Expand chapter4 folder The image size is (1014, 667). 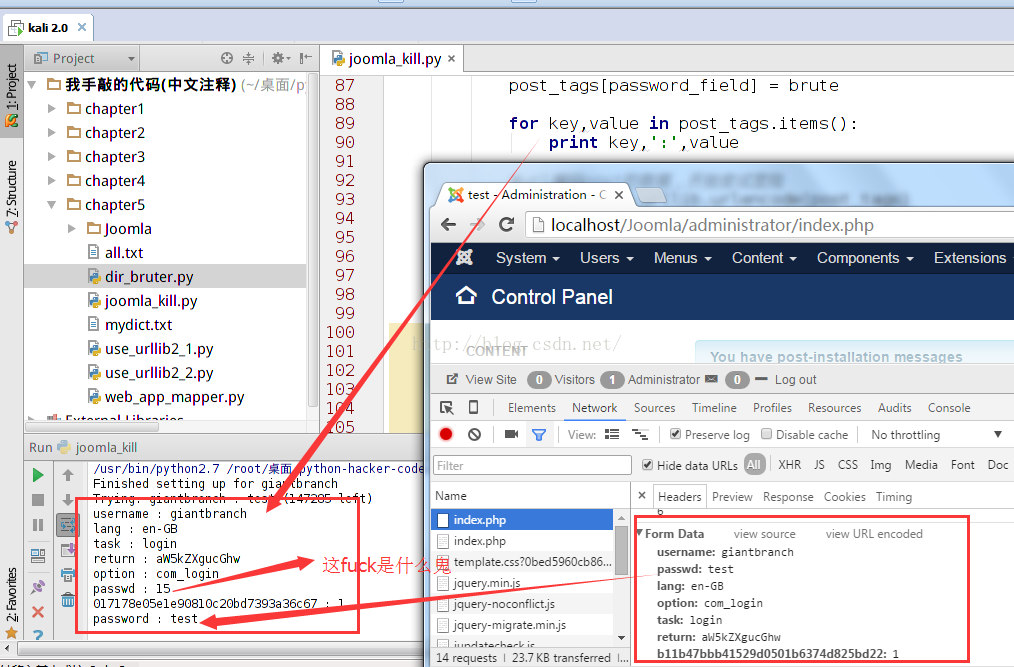coord(52,180)
